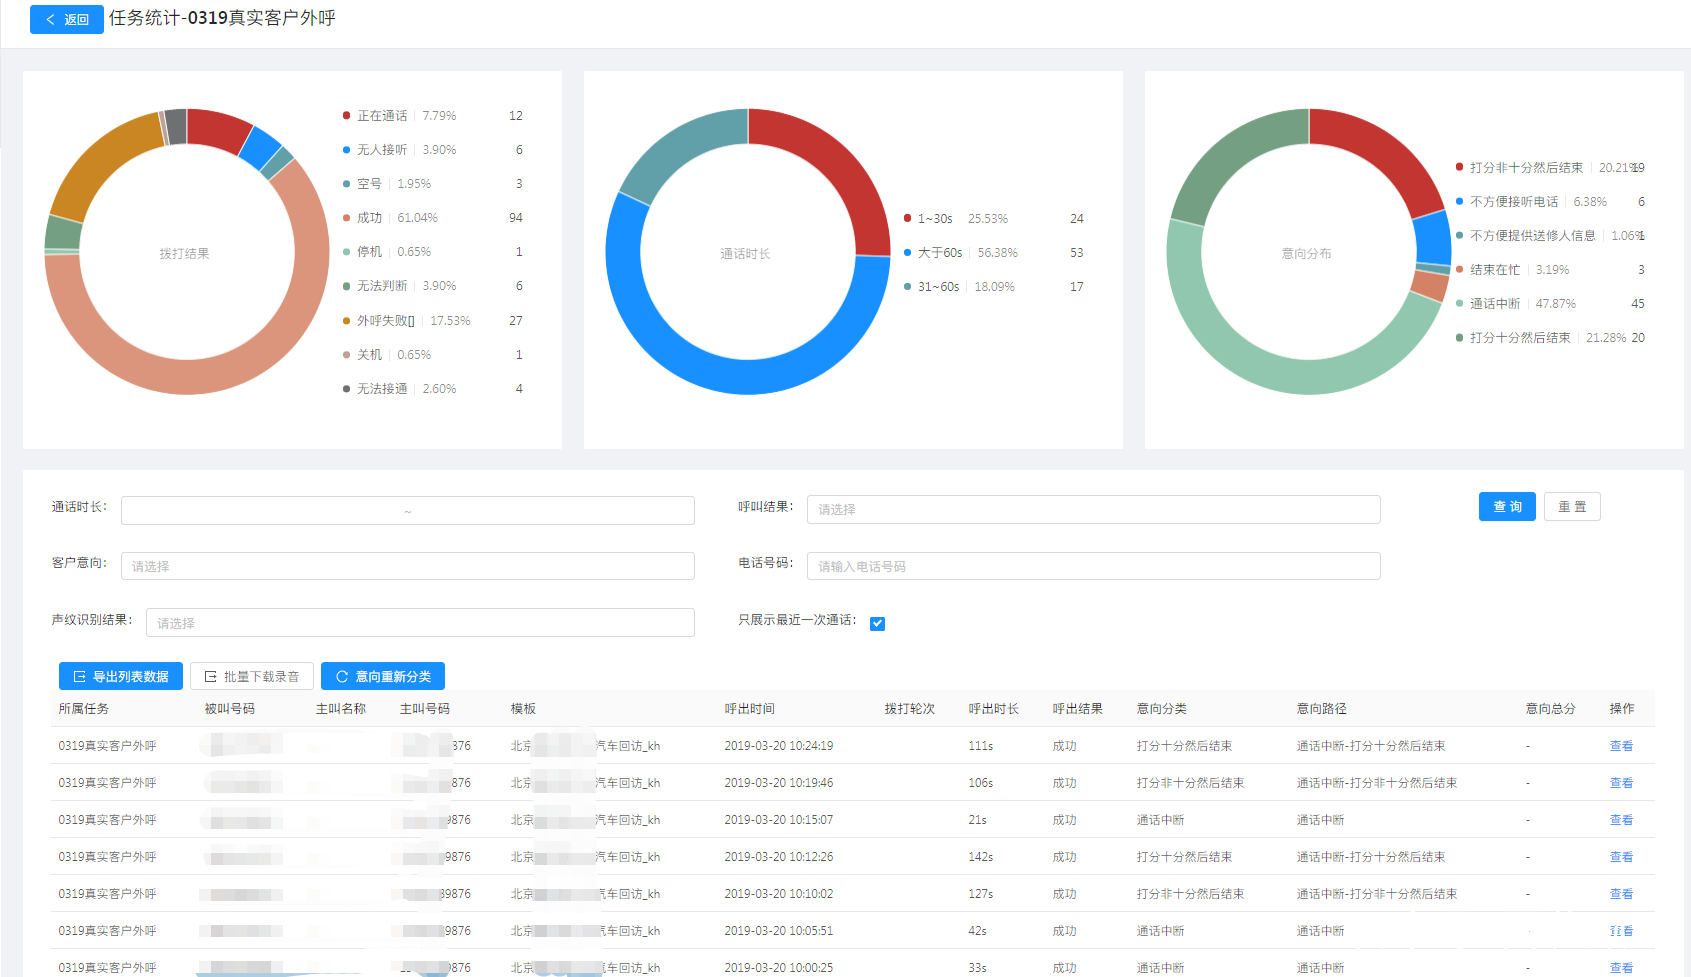Toggle the 通话中断 legend dot in 意向分布 chart
Viewport: 1691px width, 977px height.
pos(1459,304)
